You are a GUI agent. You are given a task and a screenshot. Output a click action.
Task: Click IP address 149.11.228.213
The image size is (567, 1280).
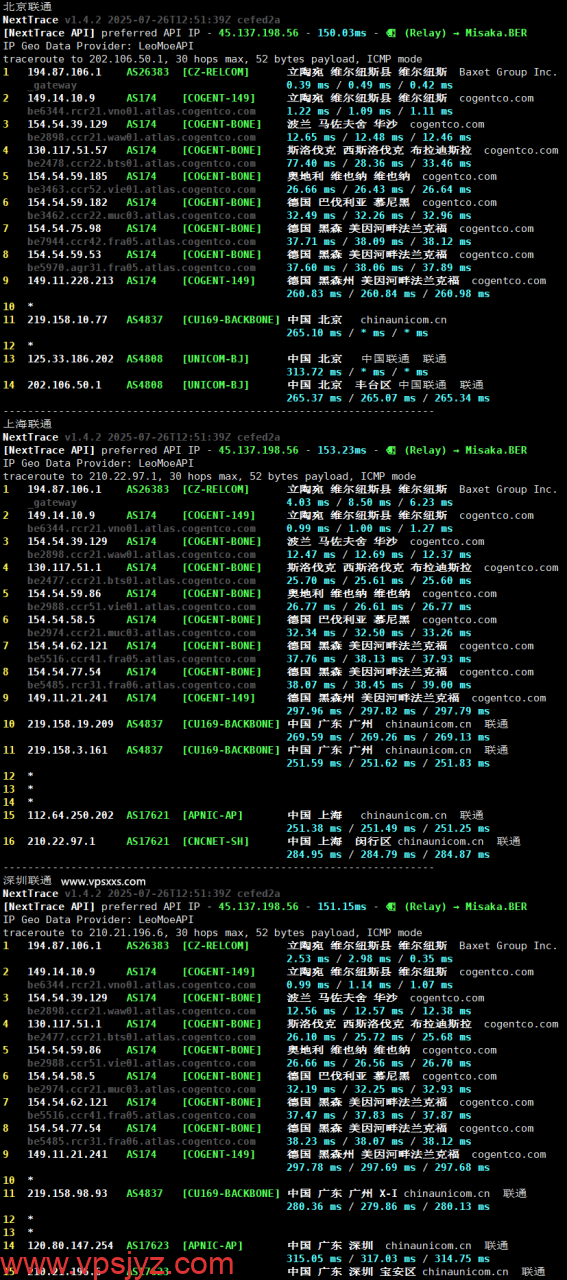[70, 280]
